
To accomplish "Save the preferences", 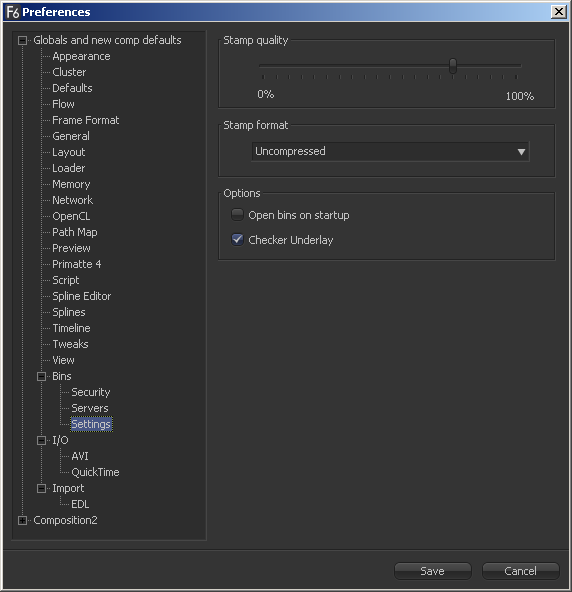I will point(433,571).
